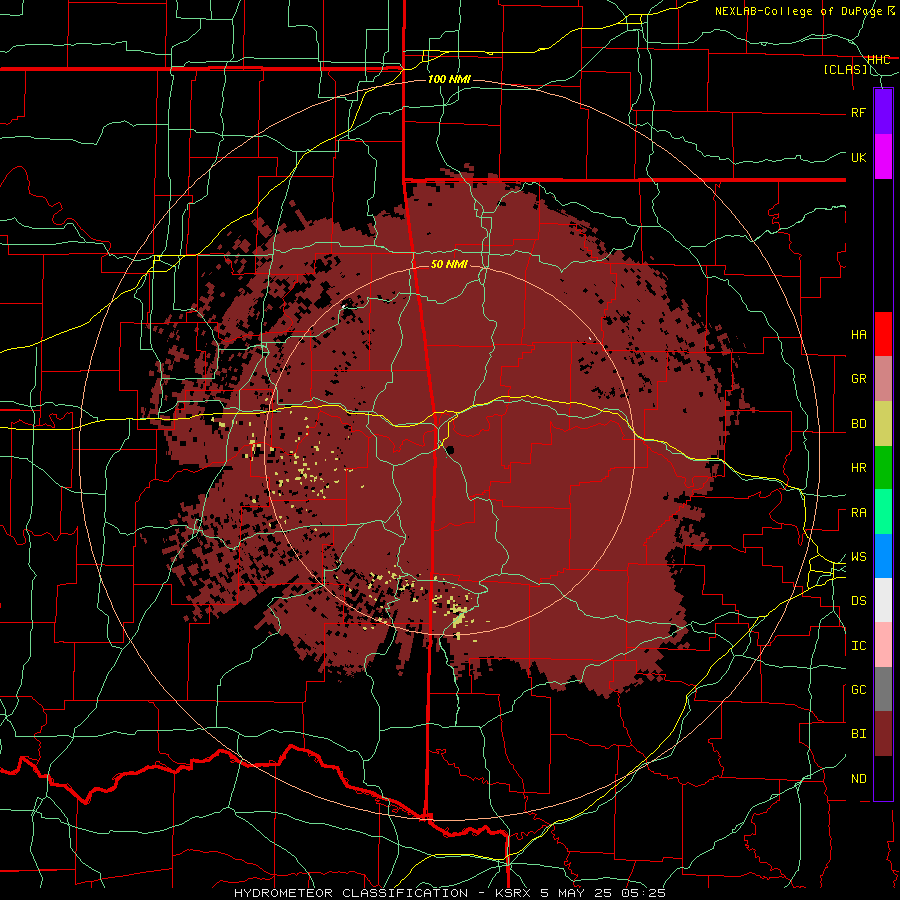The height and width of the screenshot is (900, 900).
Task: Click the [CLAS] legend heading
Action: 845,70
